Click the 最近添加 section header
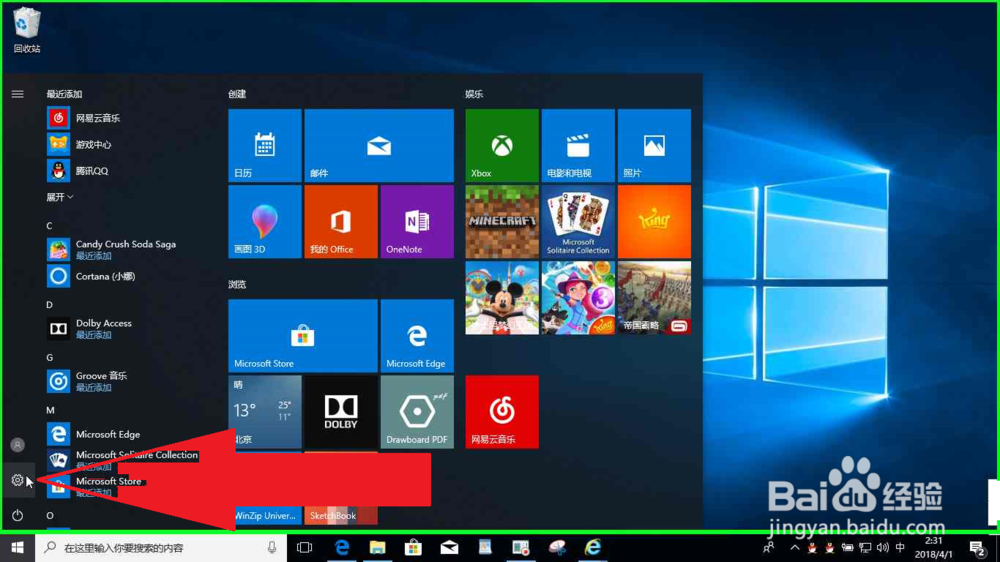Image resolution: width=1000 pixels, height=562 pixels. (x=64, y=94)
